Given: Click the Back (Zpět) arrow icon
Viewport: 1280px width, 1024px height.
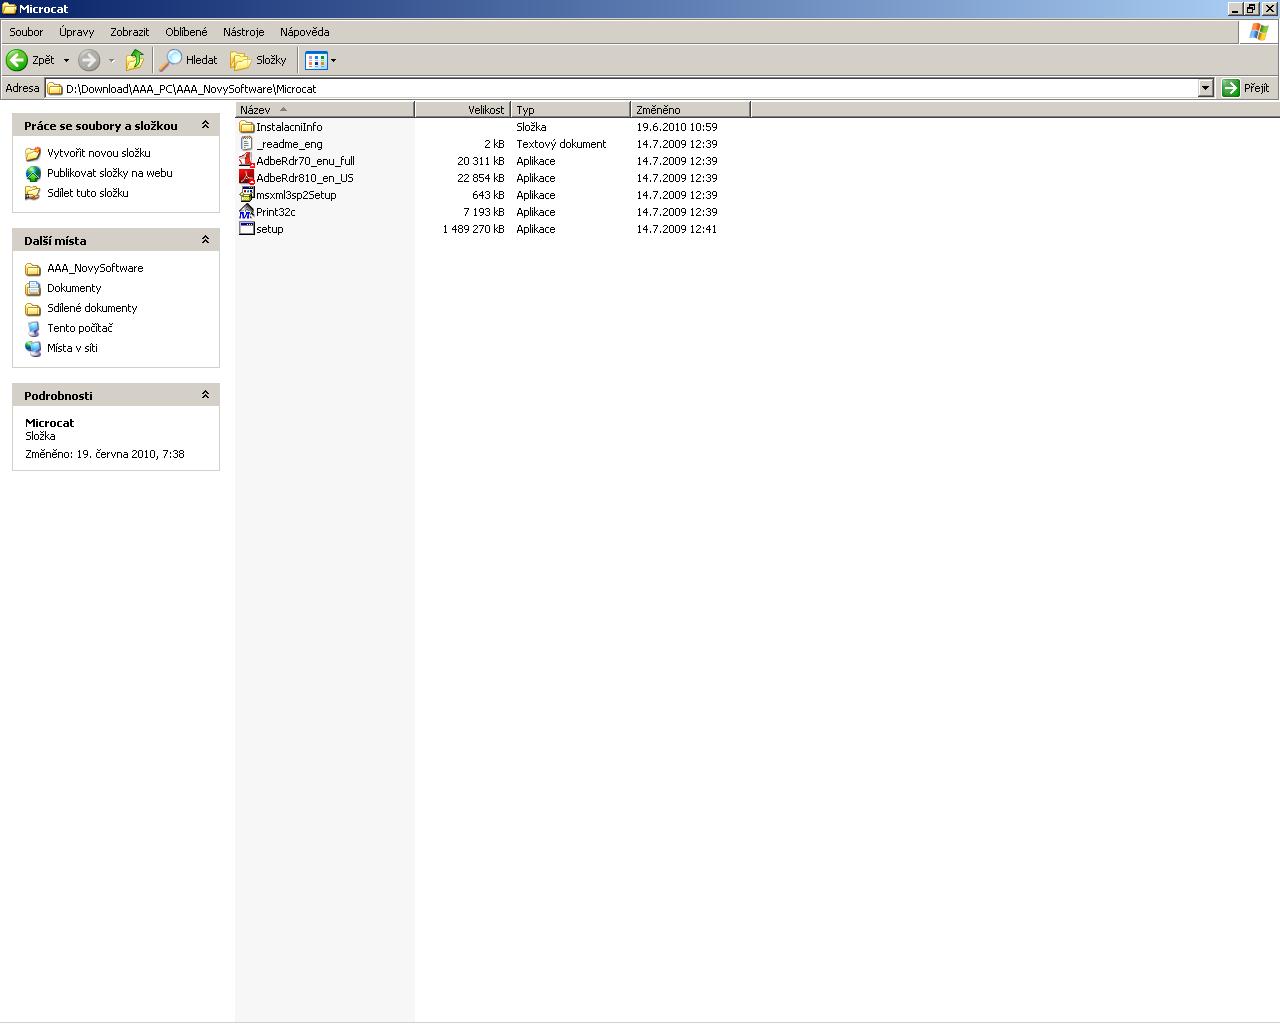Looking at the screenshot, I should [x=17, y=60].
